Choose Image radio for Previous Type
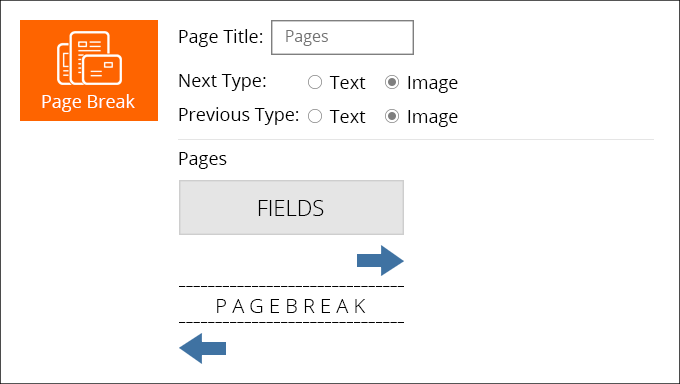 392,116
